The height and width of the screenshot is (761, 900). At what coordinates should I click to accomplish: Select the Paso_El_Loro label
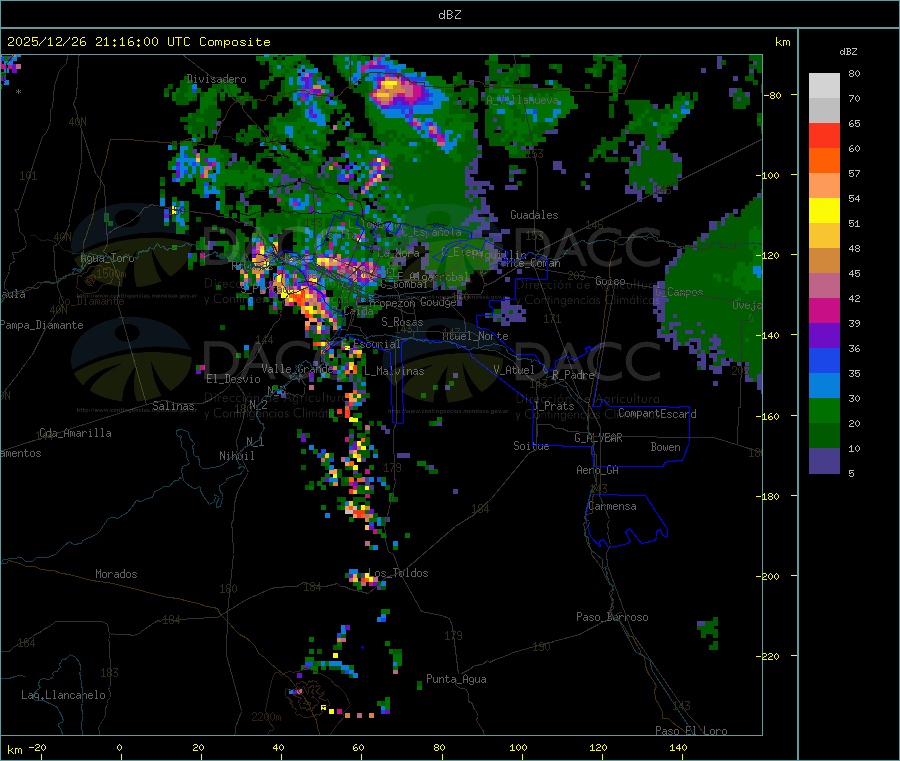(691, 731)
